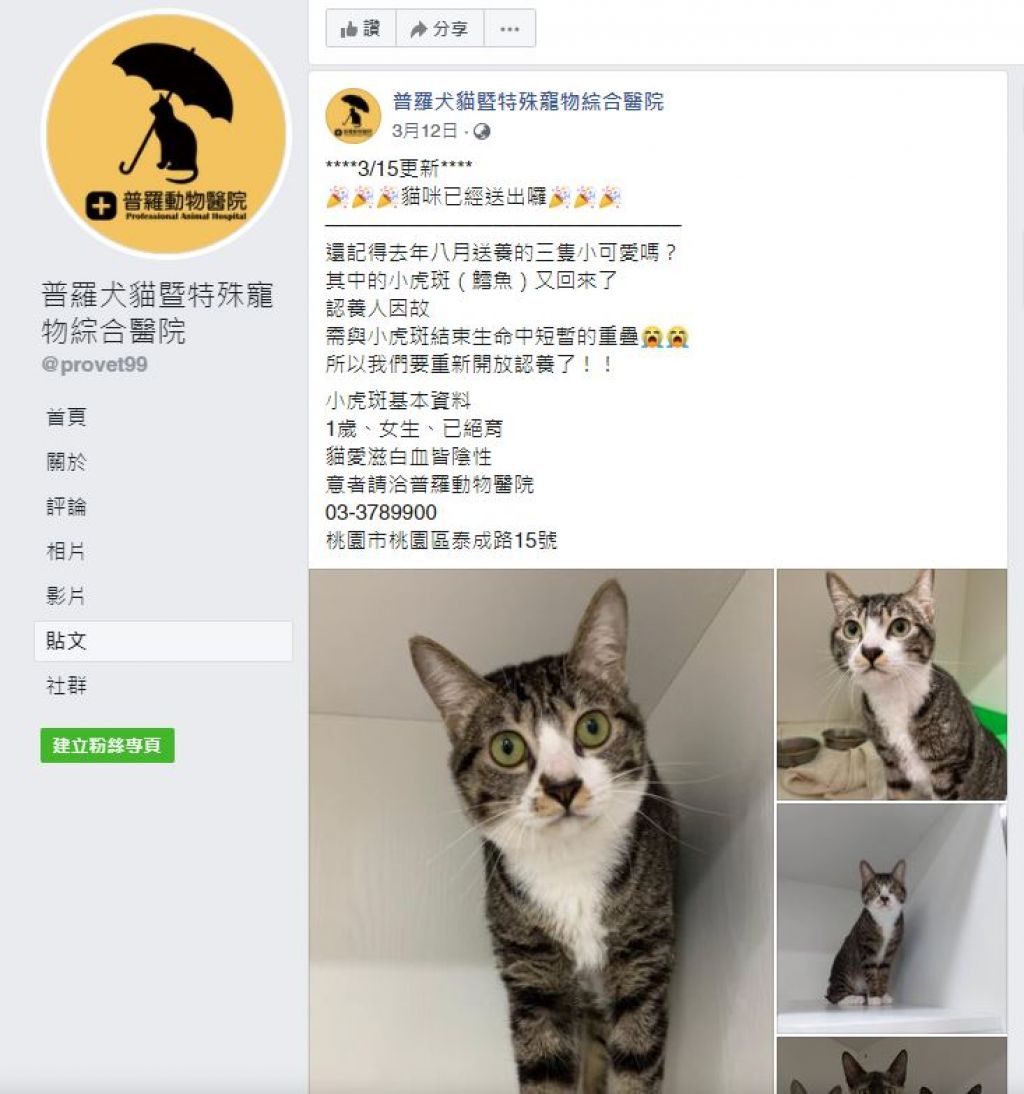Click the globe public privacy icon

[x=481, y=131]
